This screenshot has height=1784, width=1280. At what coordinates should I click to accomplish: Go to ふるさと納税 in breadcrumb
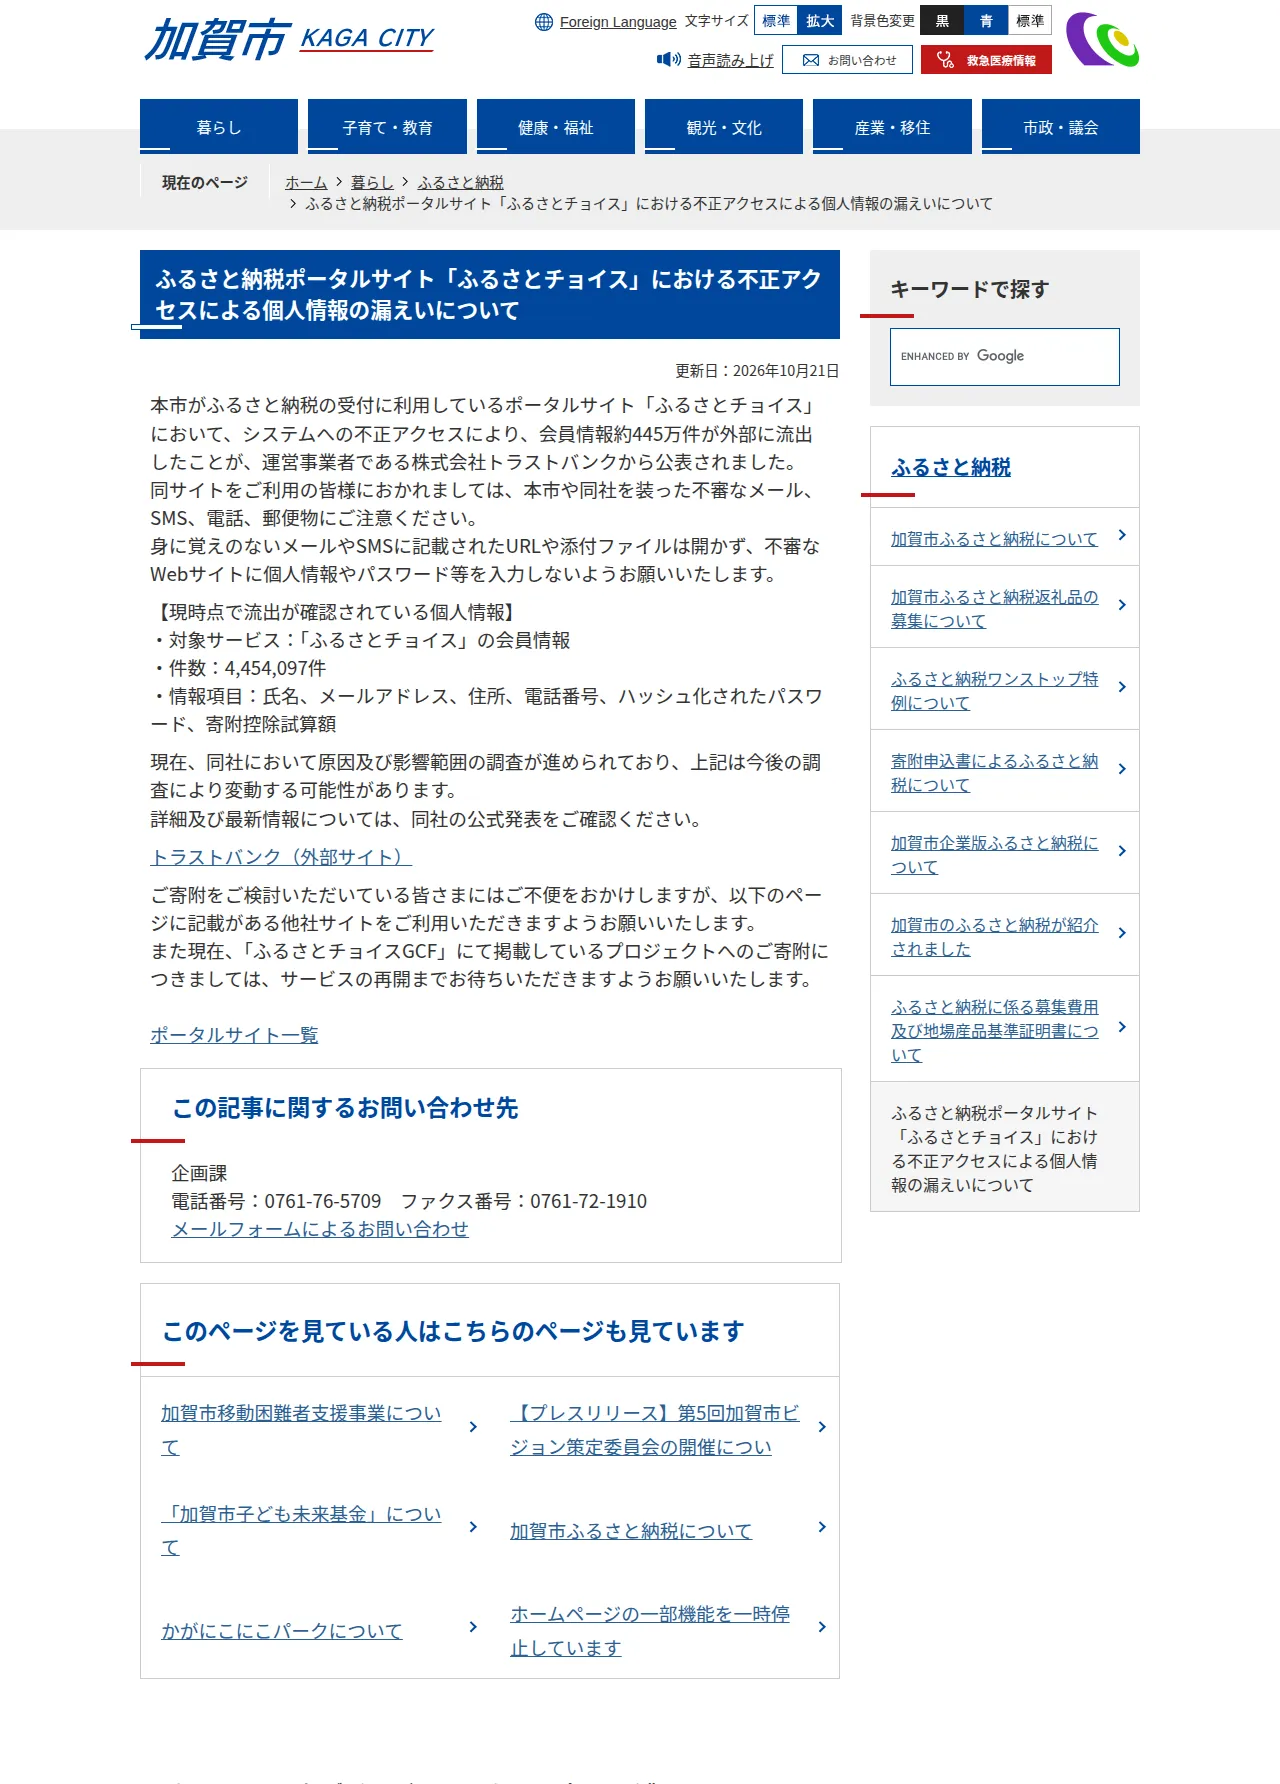click(x=460, y=182)
